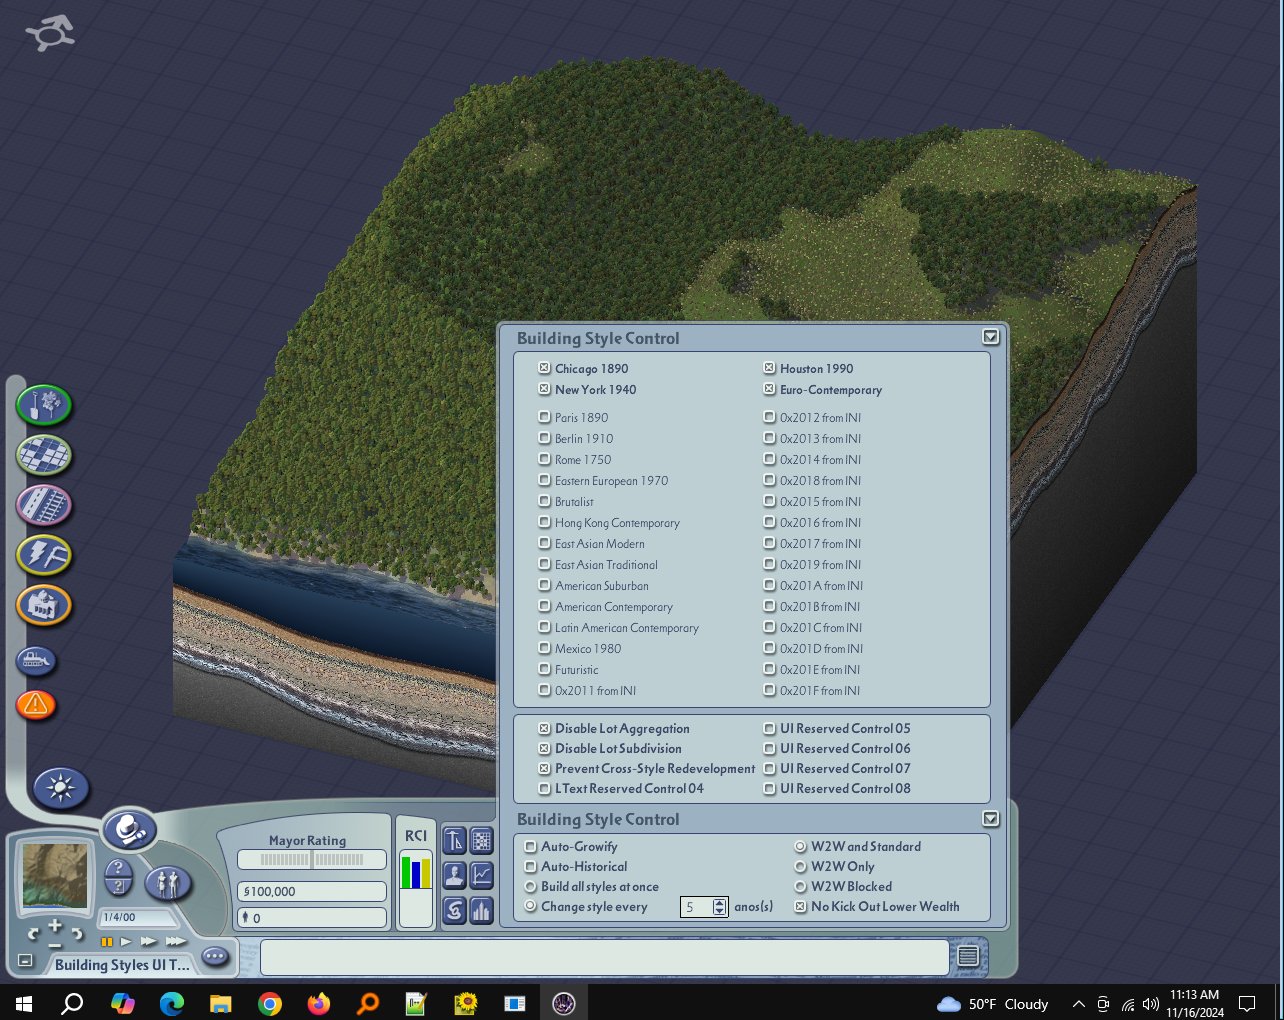Enable the Paris 1890 style
The height and width of the screenshot is (1020, 1284).
(544, 417)
